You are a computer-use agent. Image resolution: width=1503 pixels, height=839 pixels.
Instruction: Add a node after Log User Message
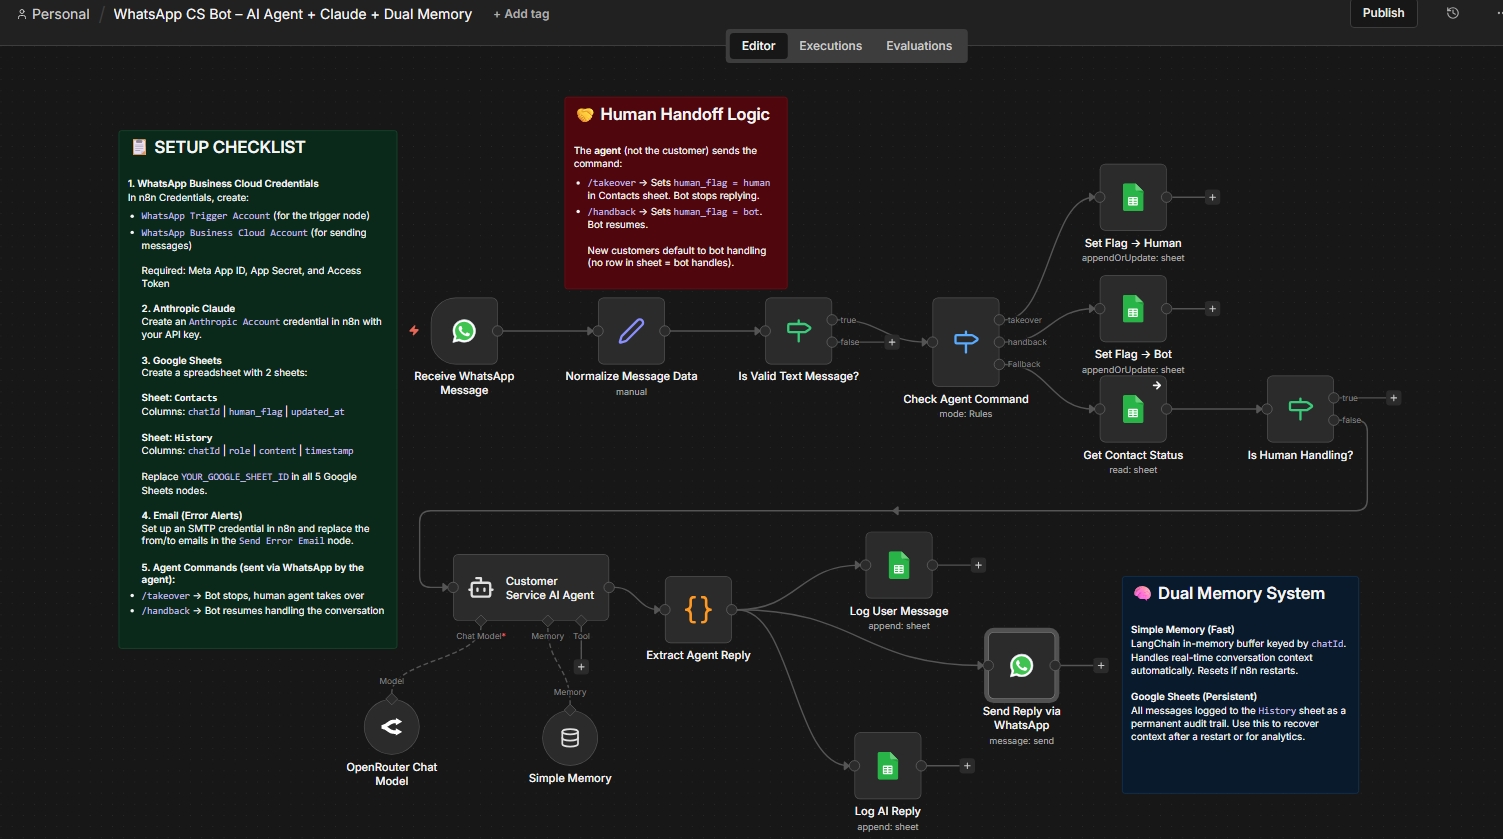pyautogui.click(x=978, y=566)
